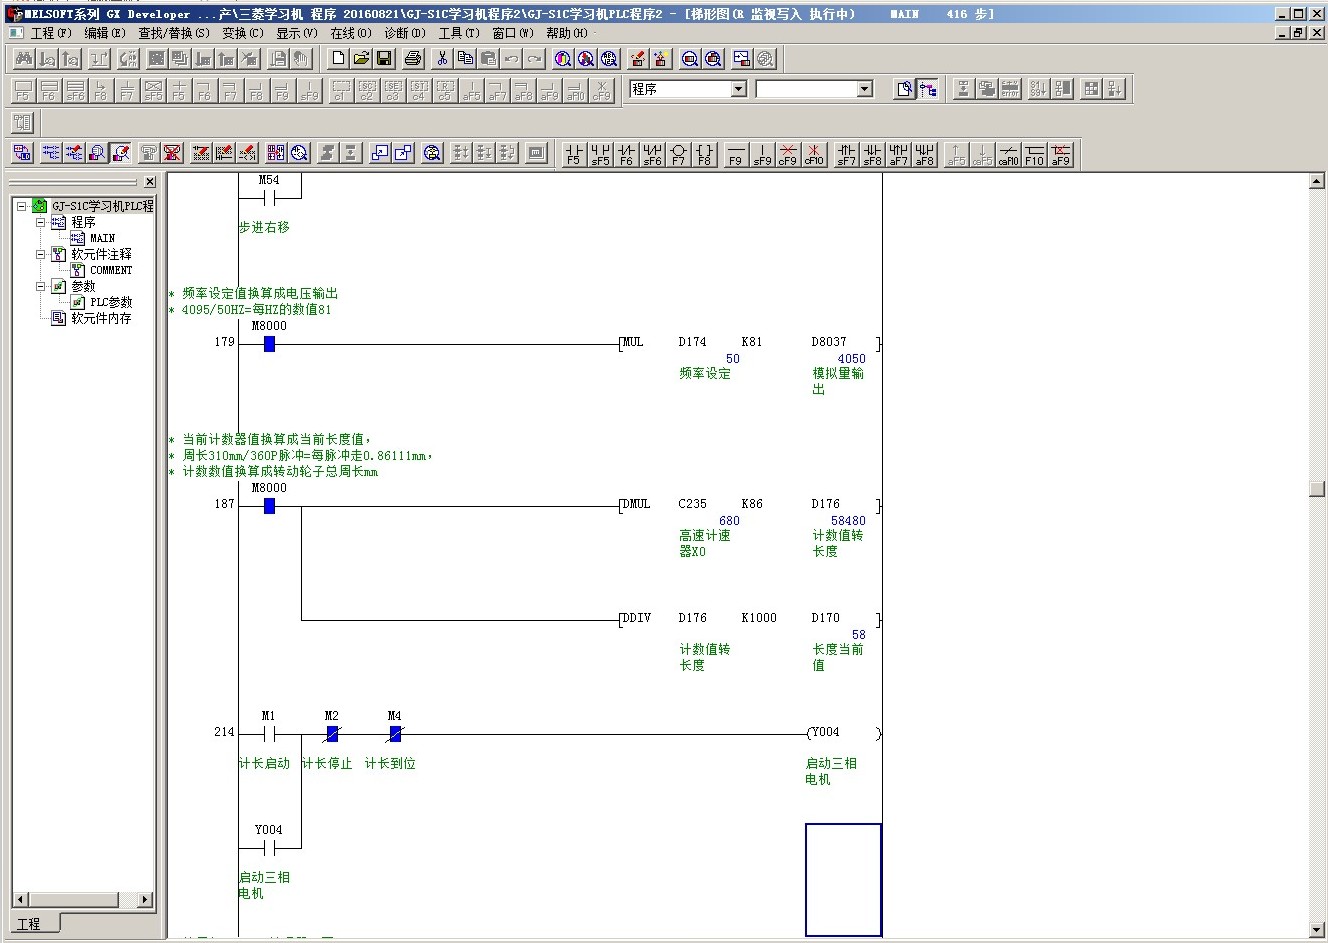Collapse the 参数 tree node
The height and width of the screenshot is (943, 1328).
(x=41, y=286)
